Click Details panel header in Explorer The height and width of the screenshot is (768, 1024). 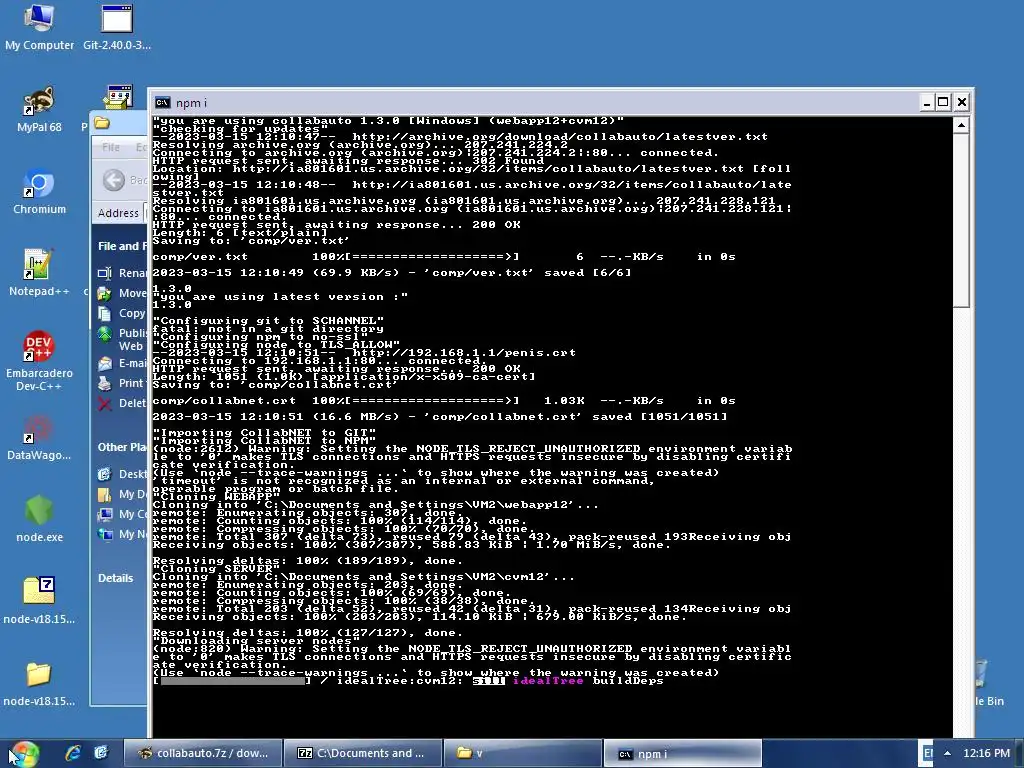116,578
